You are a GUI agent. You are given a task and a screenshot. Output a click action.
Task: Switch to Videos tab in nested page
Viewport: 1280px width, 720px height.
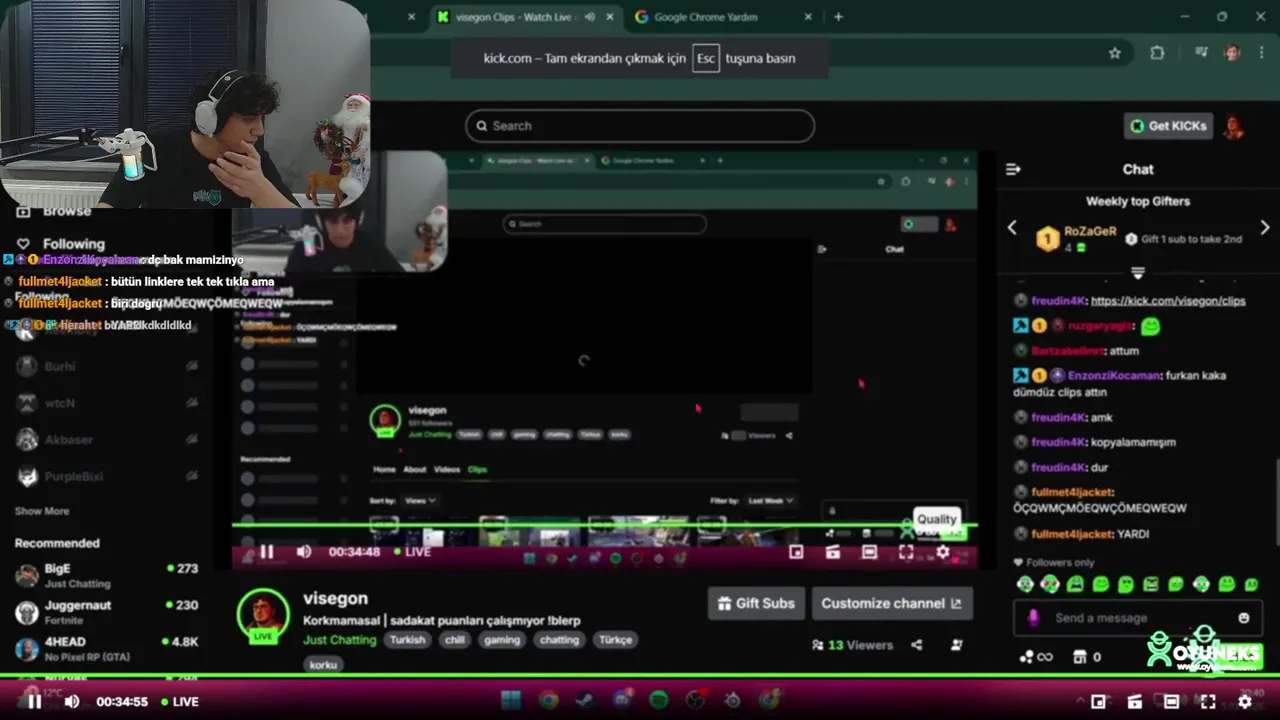[x=447, y=469]
